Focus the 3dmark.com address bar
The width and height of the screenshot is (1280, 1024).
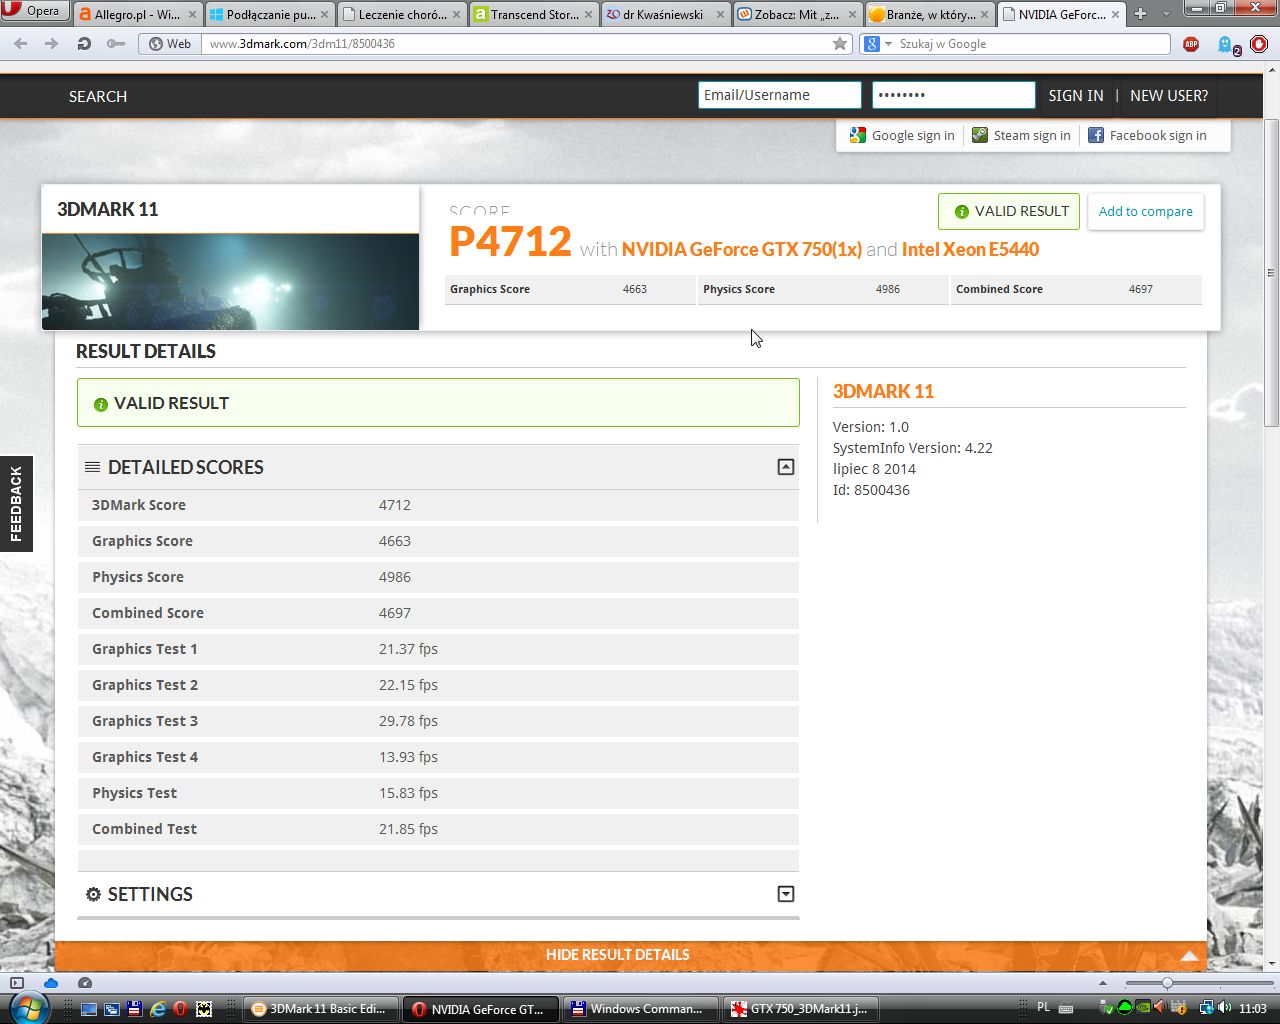click(x=515, y=44)
